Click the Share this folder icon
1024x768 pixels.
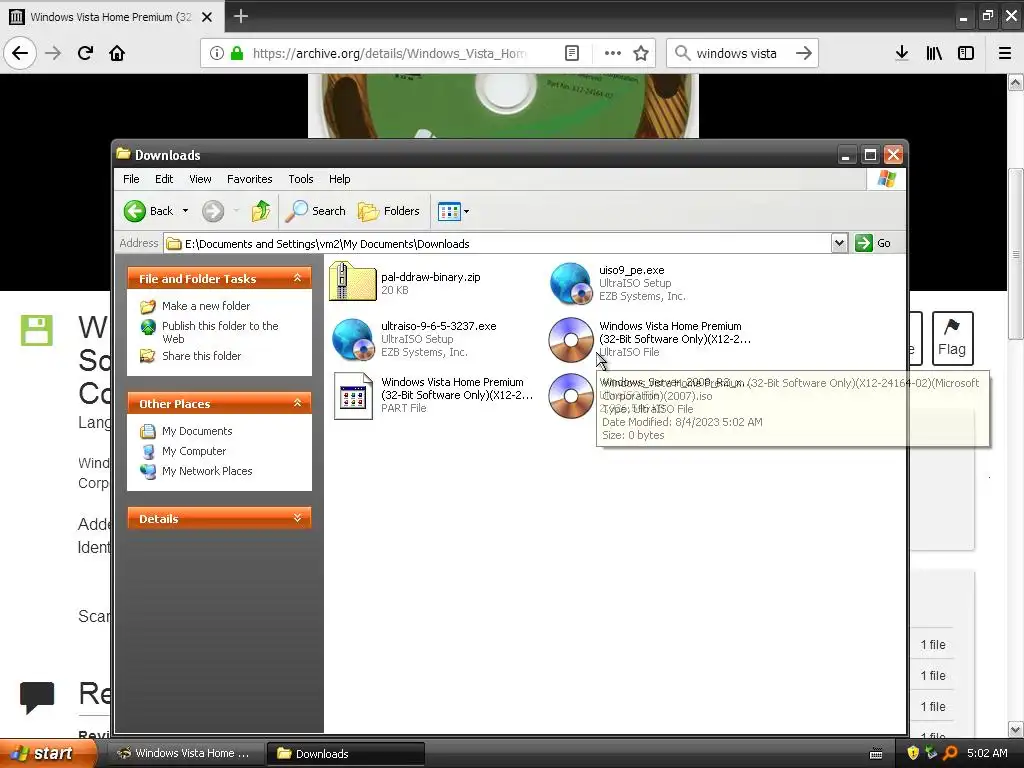148,356
